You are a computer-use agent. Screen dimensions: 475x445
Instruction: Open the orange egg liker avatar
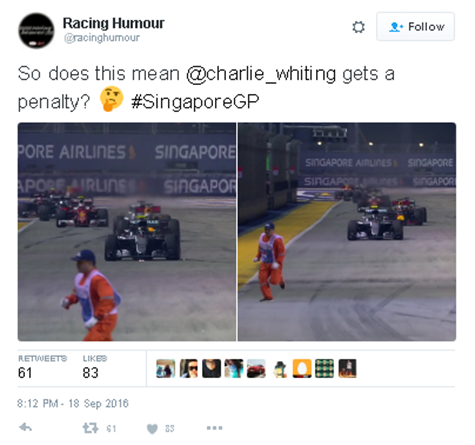[302, 368]
